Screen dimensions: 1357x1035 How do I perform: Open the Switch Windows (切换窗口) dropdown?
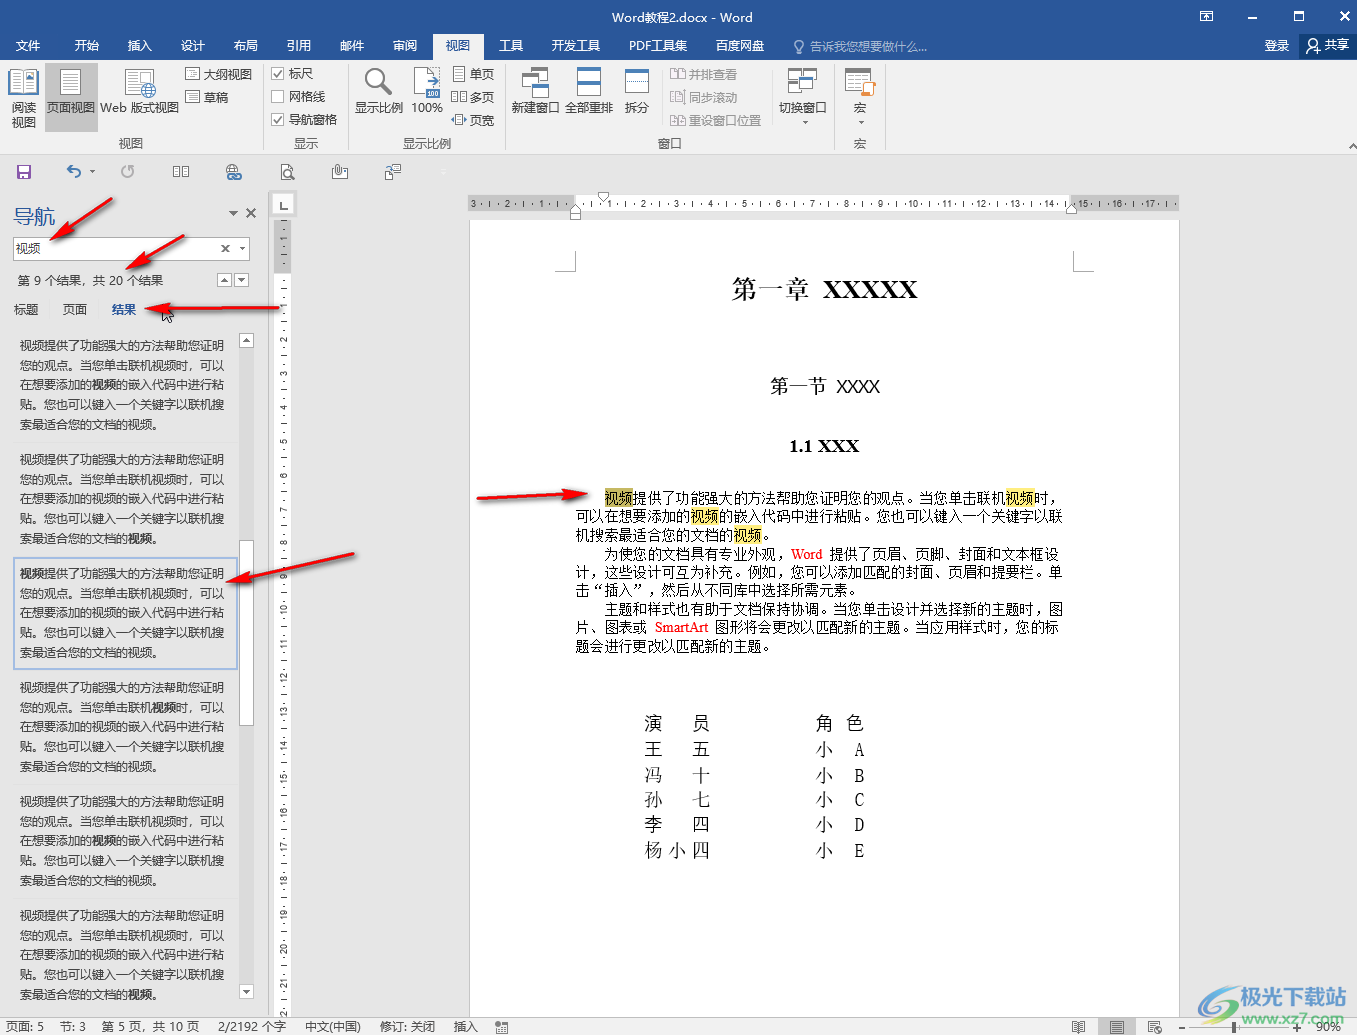pyautogui.click(x=803, y=96)
